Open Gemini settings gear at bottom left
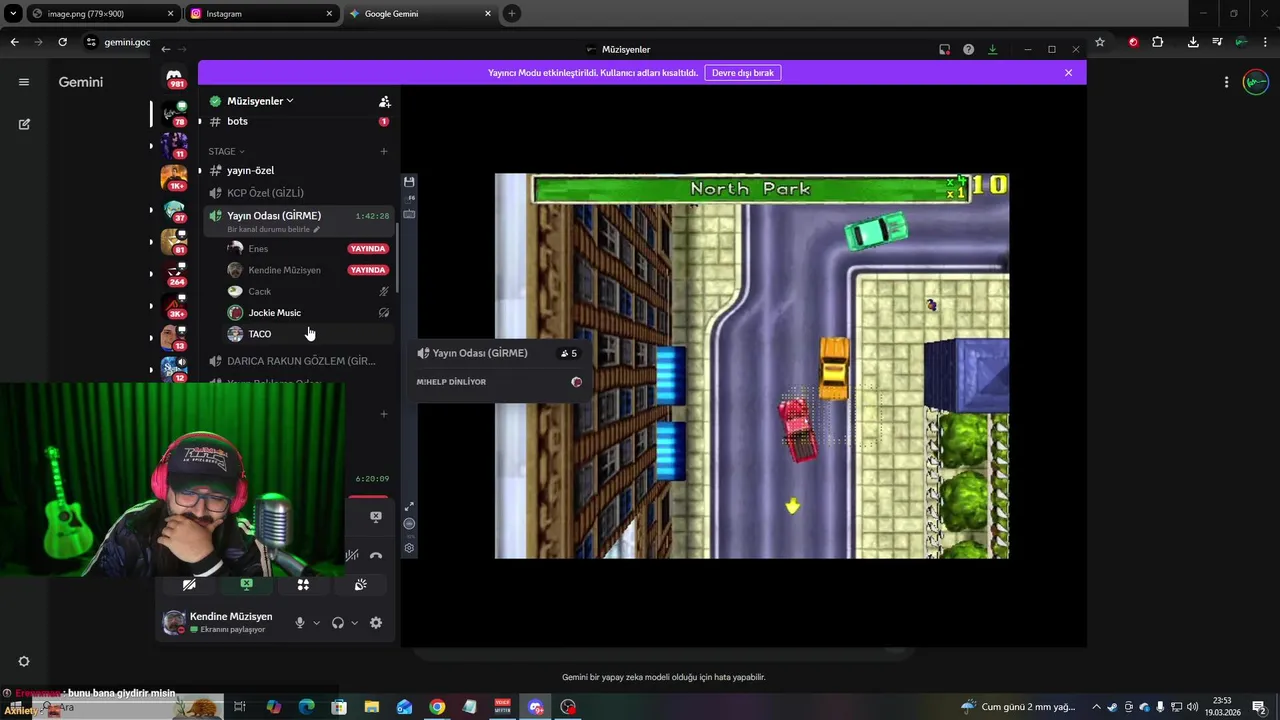Viewport: 1280px width, 720px height. pyautogui.click(x=24, y=661)
